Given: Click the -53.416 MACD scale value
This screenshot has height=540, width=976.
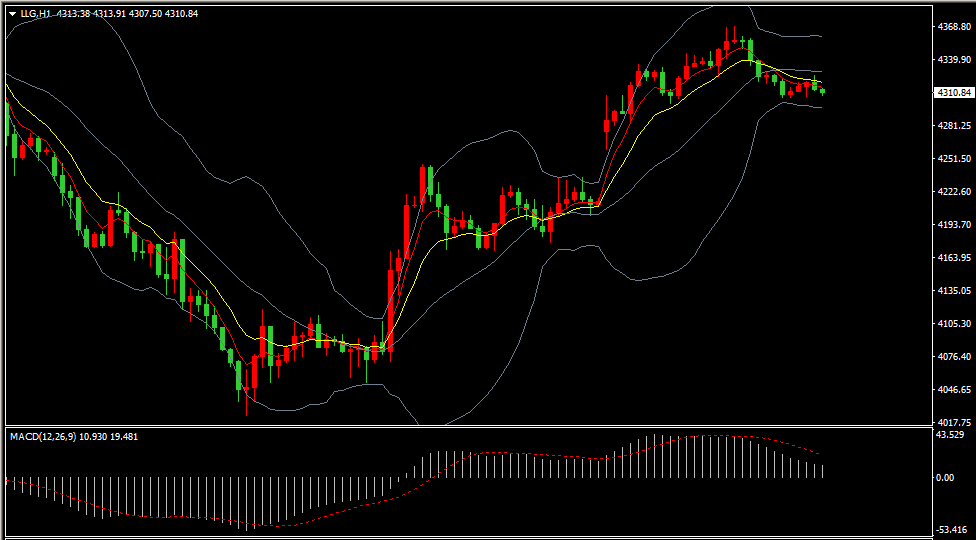Looking at the screenshot, I should 950,529.
